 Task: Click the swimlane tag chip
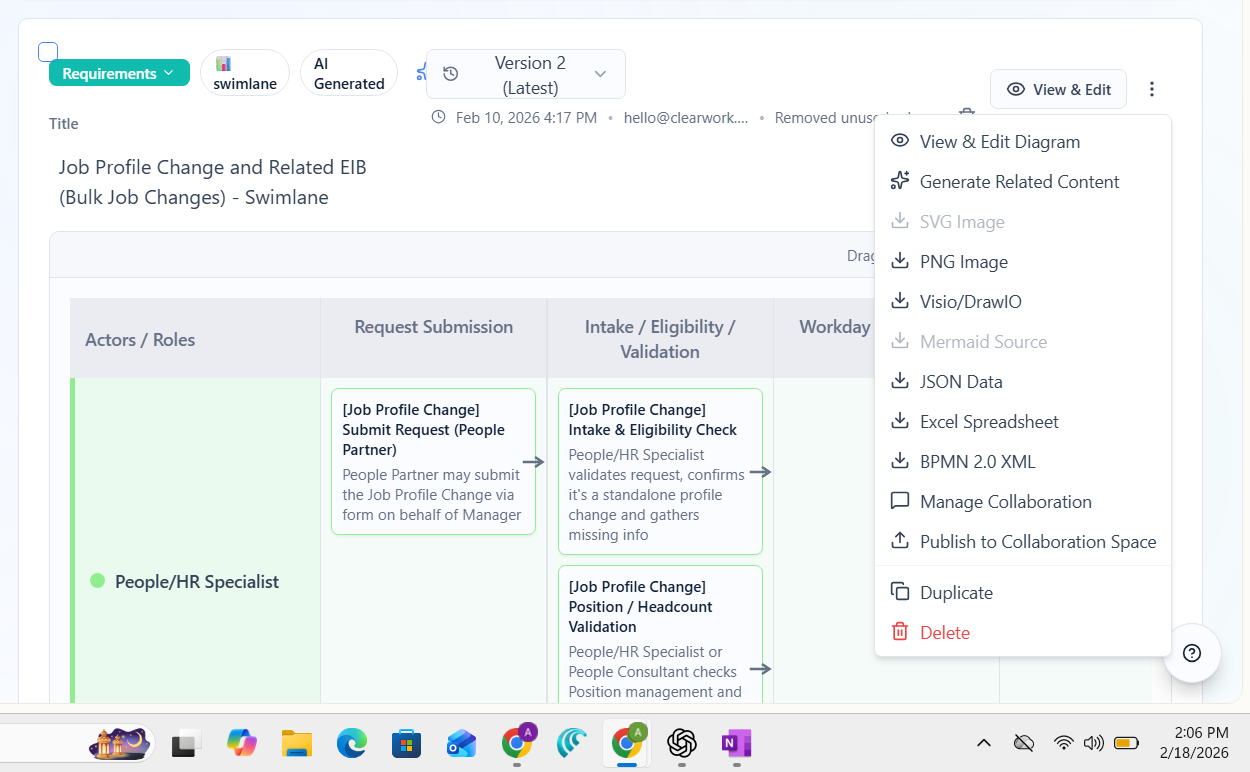[245, 73]
